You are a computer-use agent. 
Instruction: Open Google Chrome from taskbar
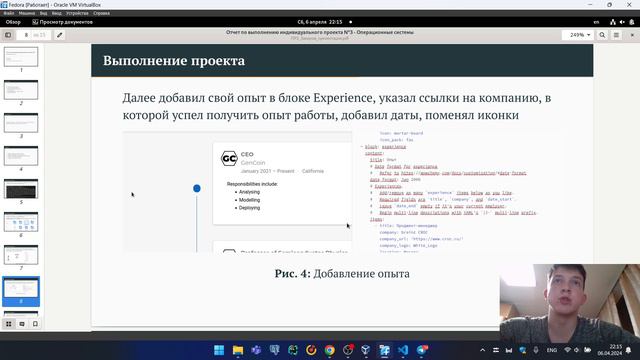330,350
